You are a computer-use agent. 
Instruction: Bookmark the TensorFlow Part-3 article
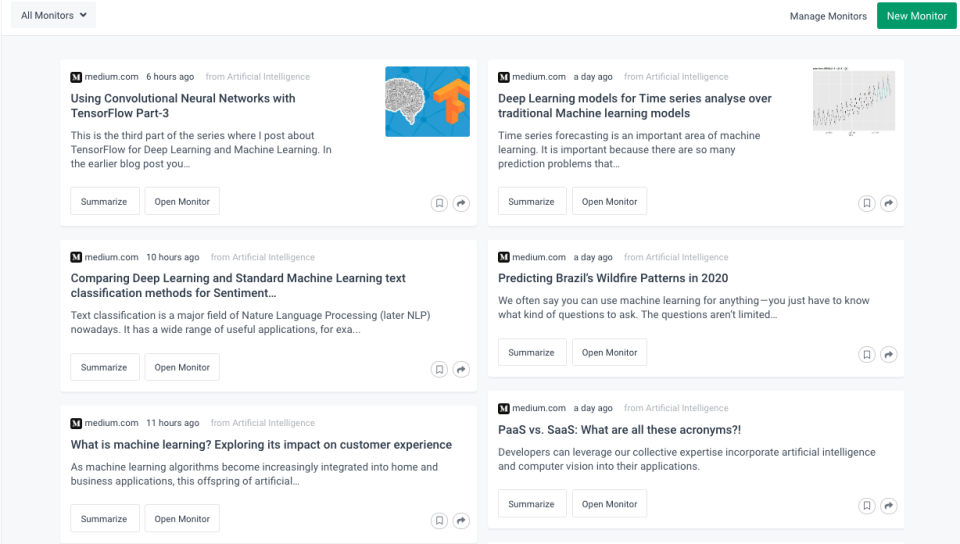coord(439,203)
